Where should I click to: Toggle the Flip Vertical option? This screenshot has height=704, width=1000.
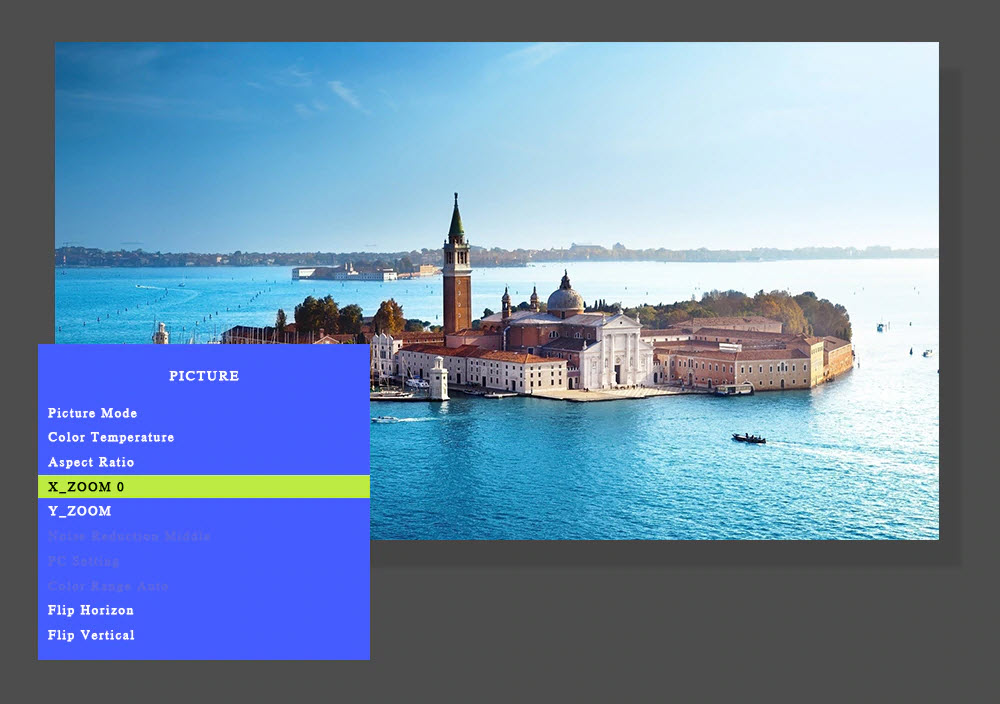(x=91, y=635)
